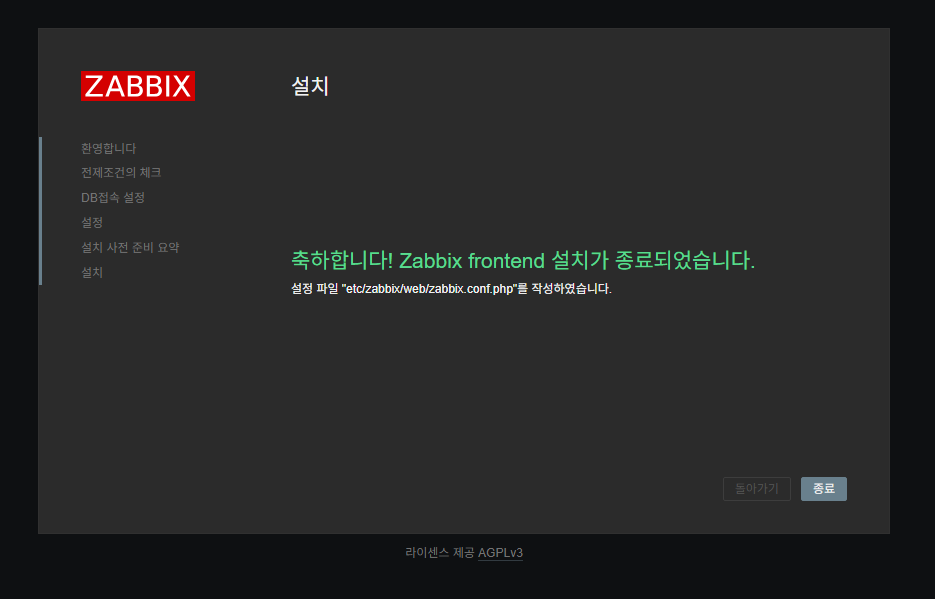This screenshot has width=935, height=599.
Task: Select the 전제조건의 체크 step
Action: pos(121,172)
